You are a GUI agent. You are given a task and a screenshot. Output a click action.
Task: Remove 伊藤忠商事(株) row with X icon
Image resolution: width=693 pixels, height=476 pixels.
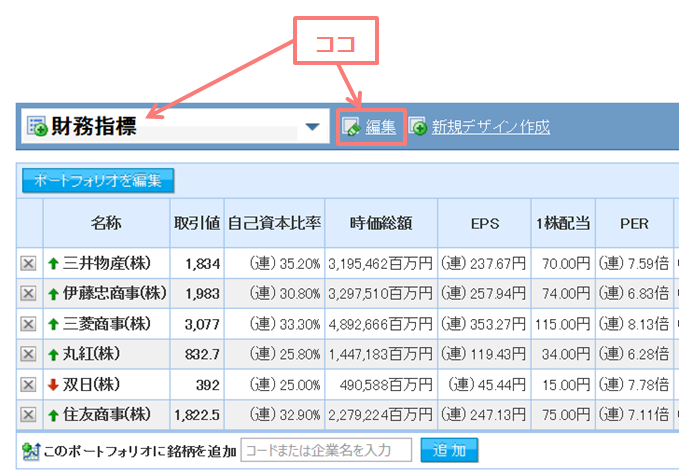(x=28, y=293)
